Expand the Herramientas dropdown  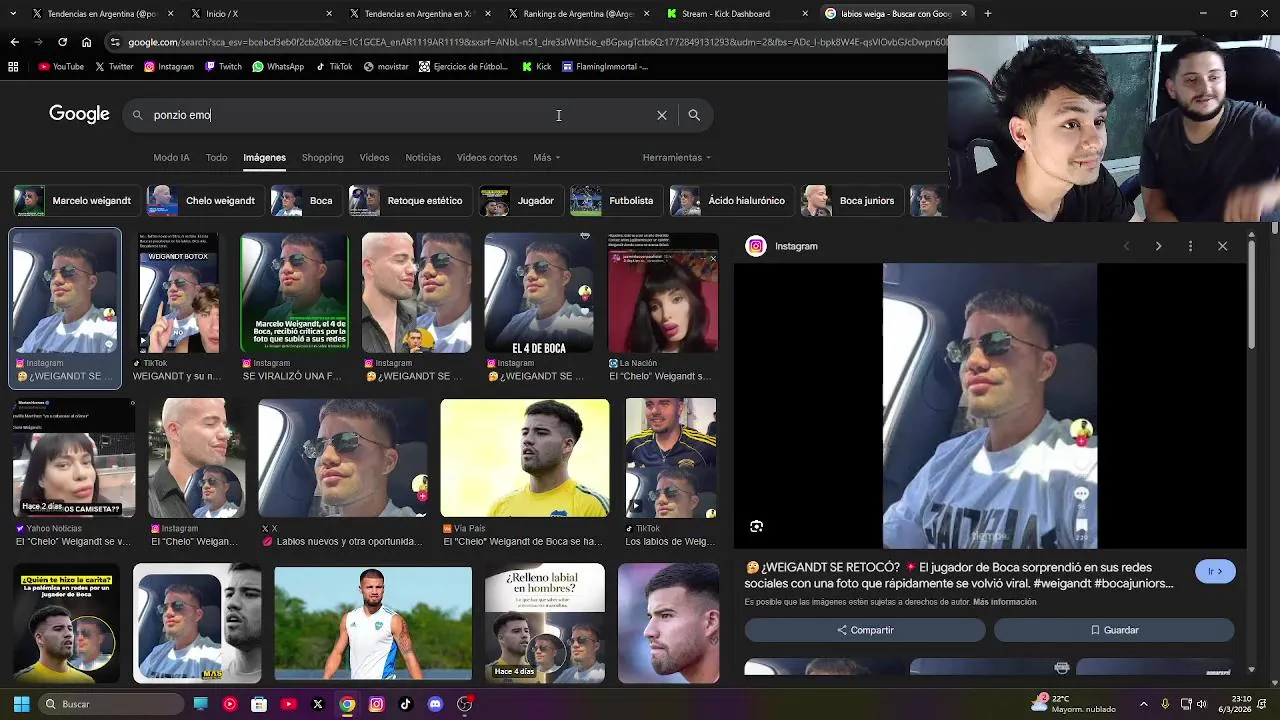coord(677,158)
